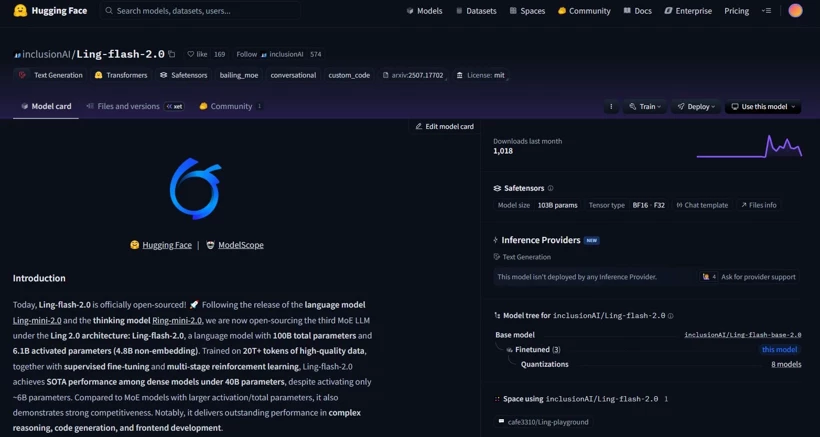Expand the Use this model dropdown
The width and height of the screenshot is (820, 437).
click(x=763, y=106)
